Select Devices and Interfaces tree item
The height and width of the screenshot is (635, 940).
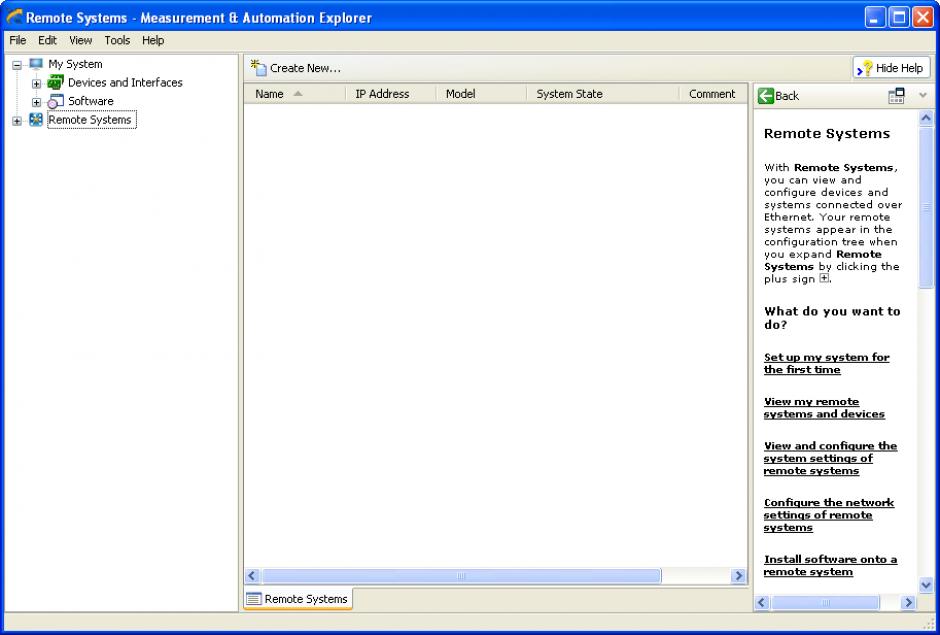click(x=125, y=82)
